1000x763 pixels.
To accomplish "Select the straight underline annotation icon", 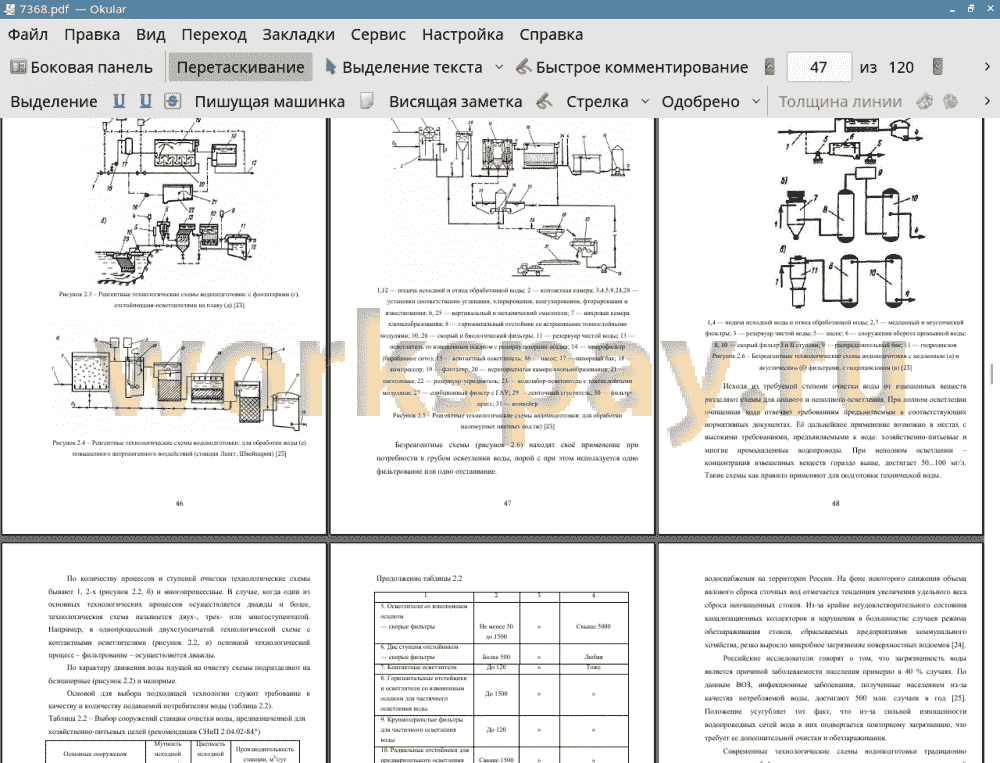I will [119, 101].
